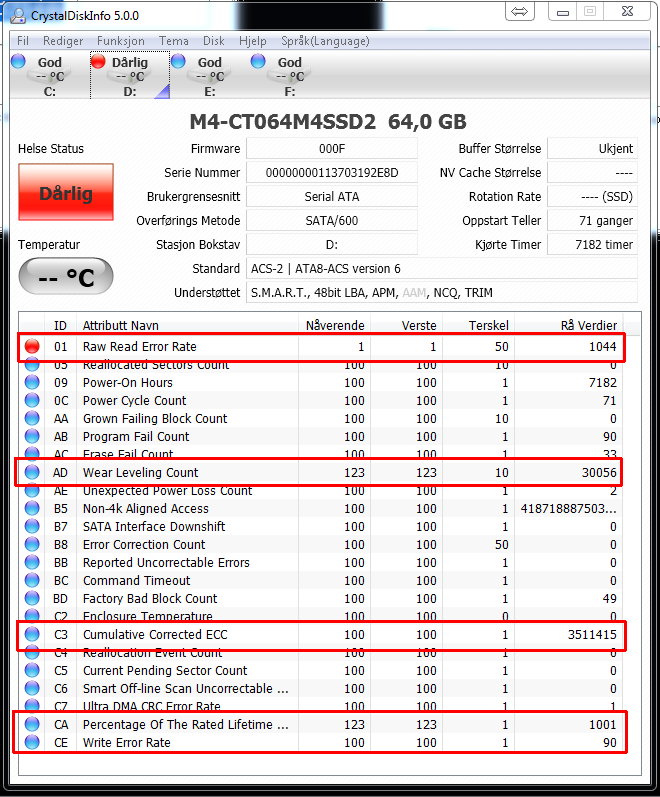Click the red status icon for Raw Read Error Rate
This screenshot has height=797, width=660.
click(x=32, y=346)
